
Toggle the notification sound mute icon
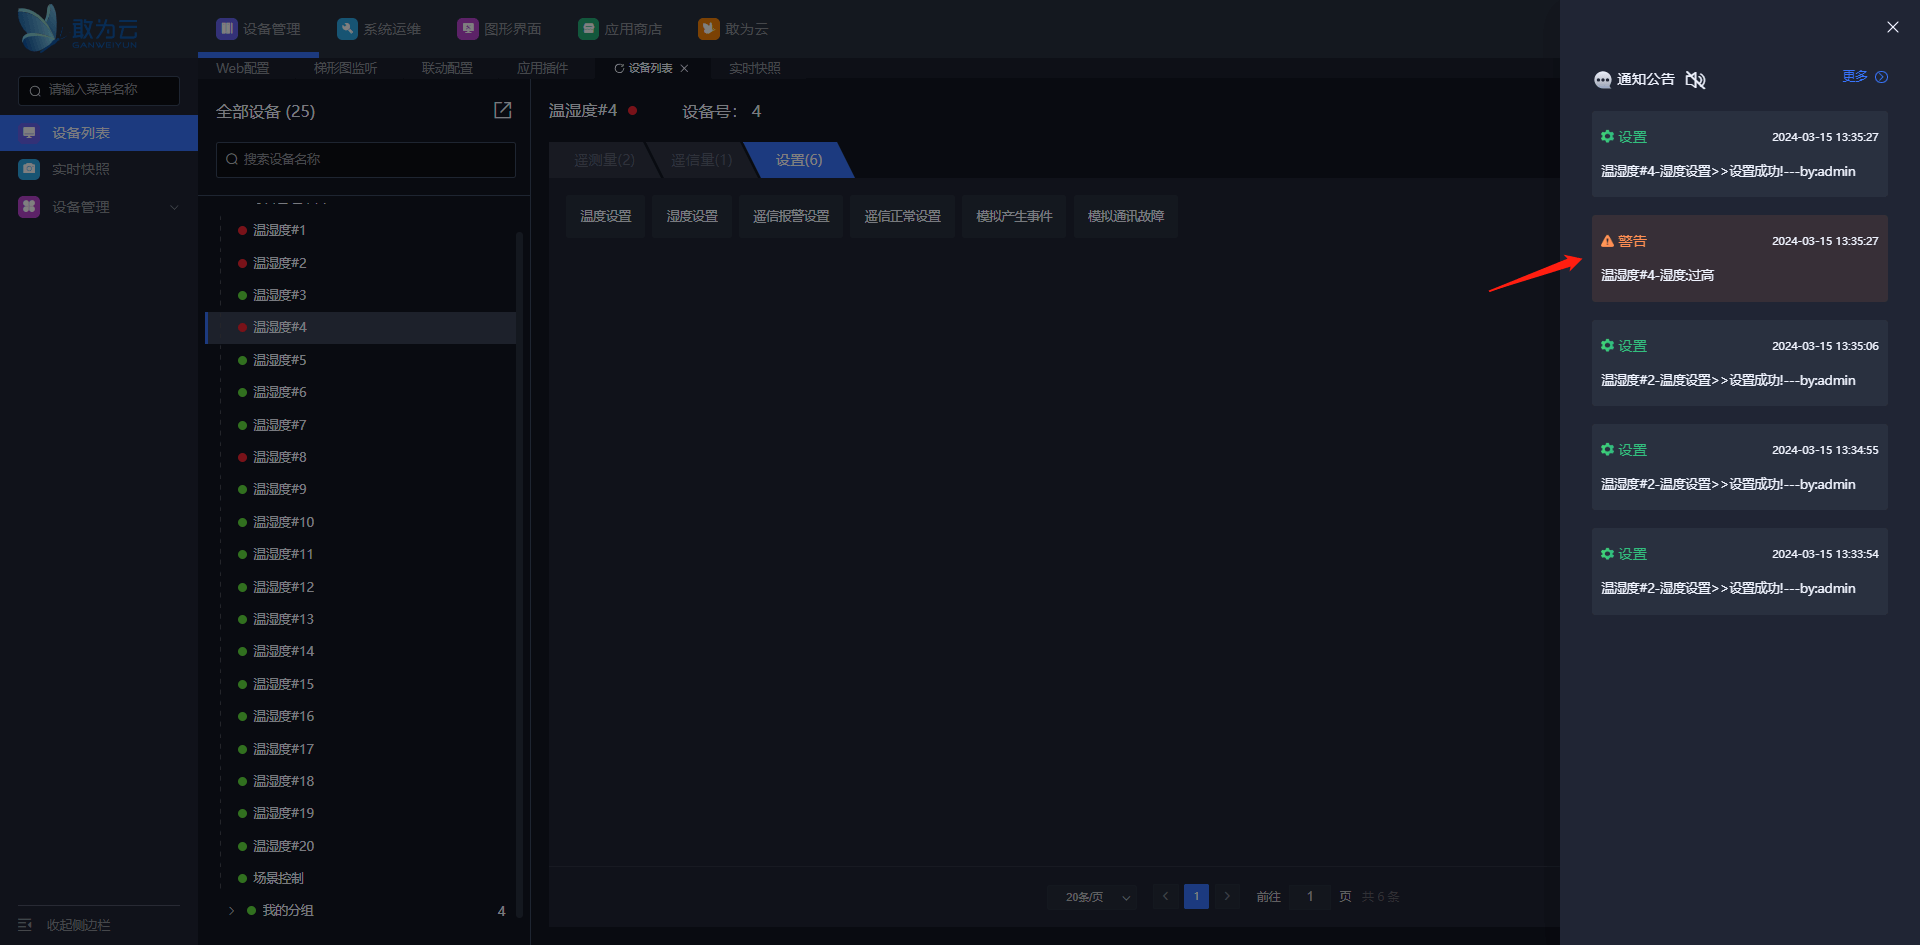(1695, 80)
